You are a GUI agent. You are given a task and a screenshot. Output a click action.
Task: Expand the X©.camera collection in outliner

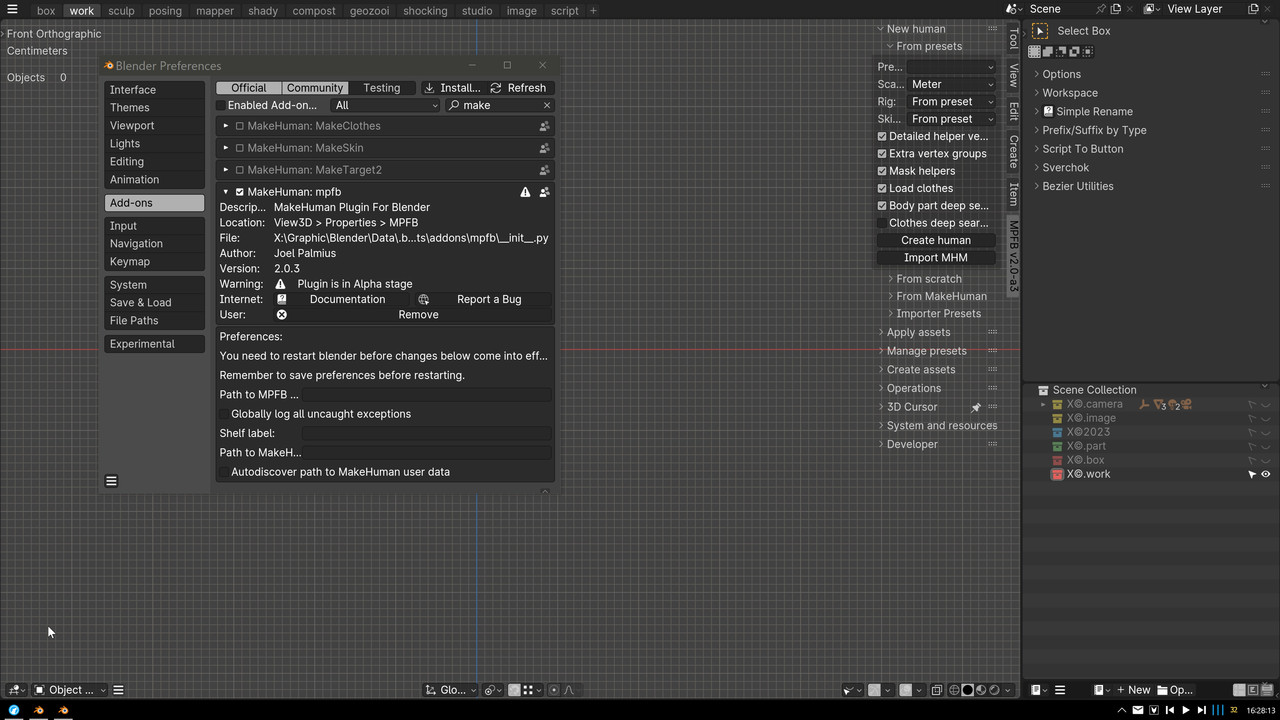click(x=1043, y=405)
